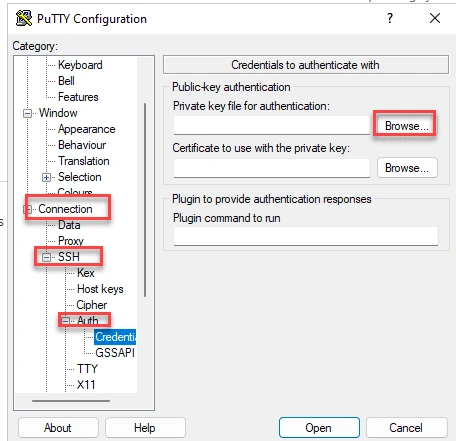Collapse the Auth tree node
Viewport: 456px width, 441px height.
pyautogui.click(x=65, y=321)
